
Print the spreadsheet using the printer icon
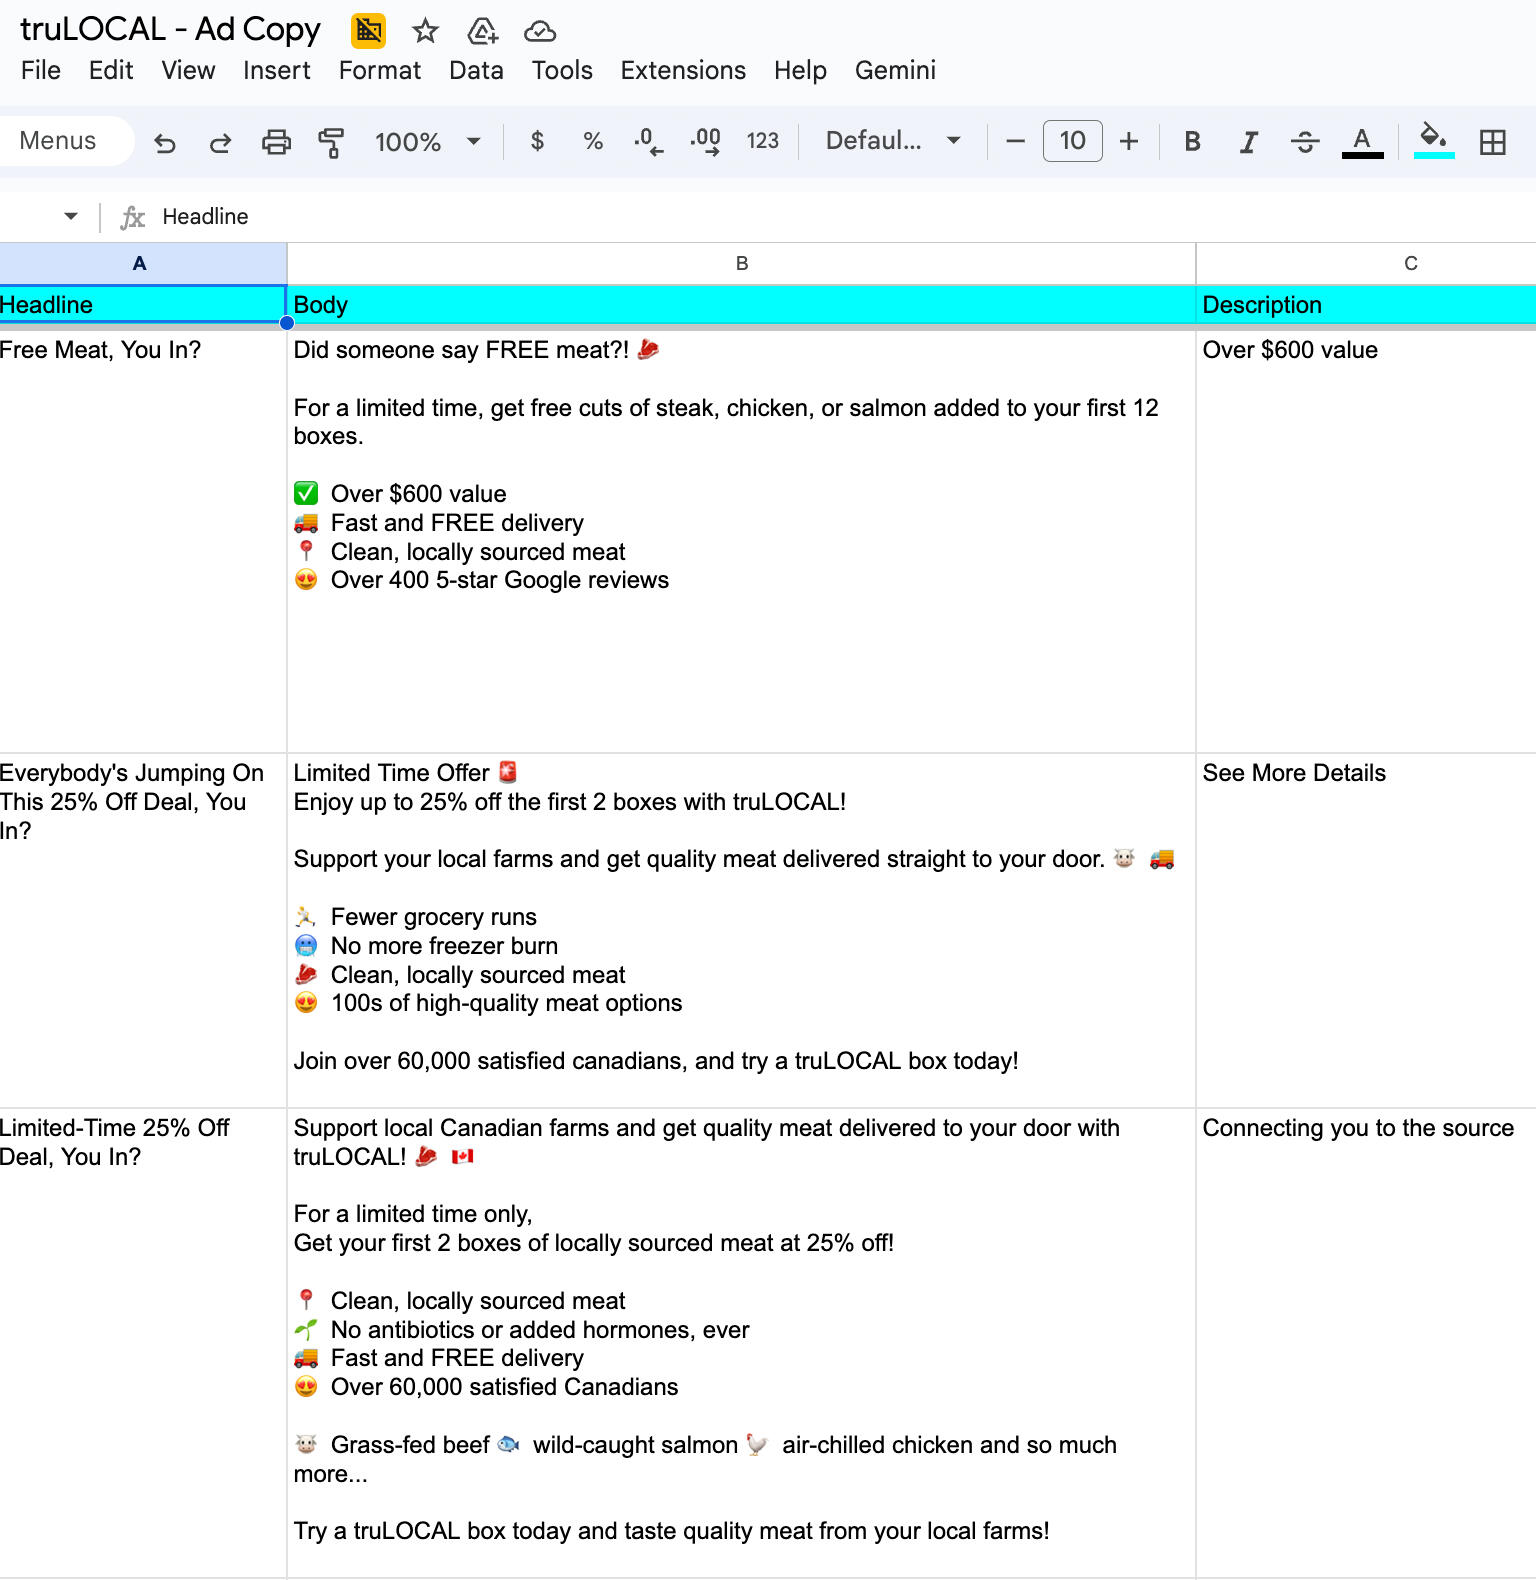pyautogui.click(x=276, y=142)
